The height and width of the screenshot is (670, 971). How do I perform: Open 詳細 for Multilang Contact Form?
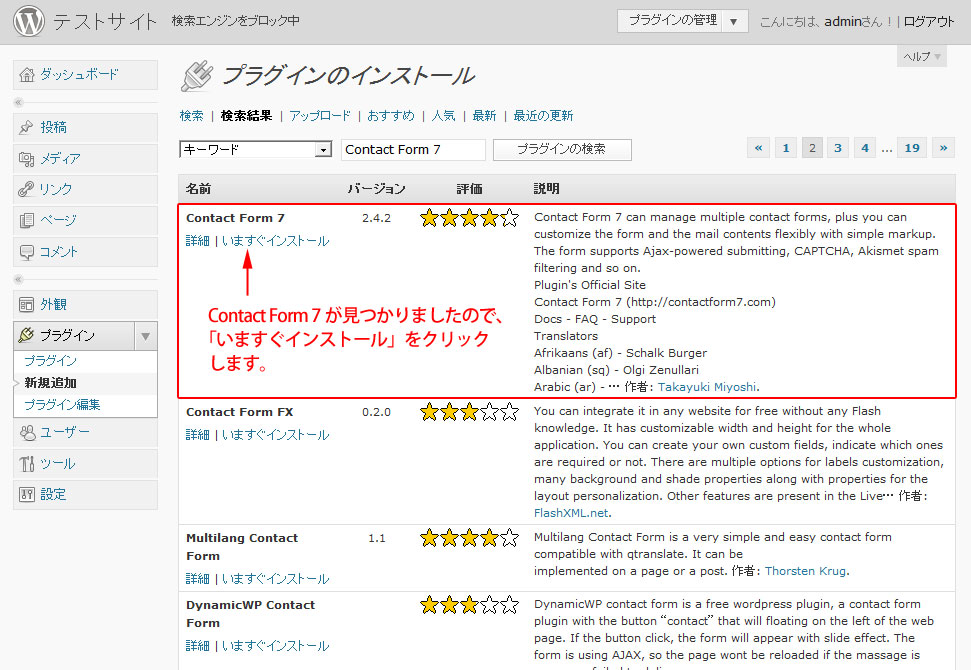pos(198,579)
